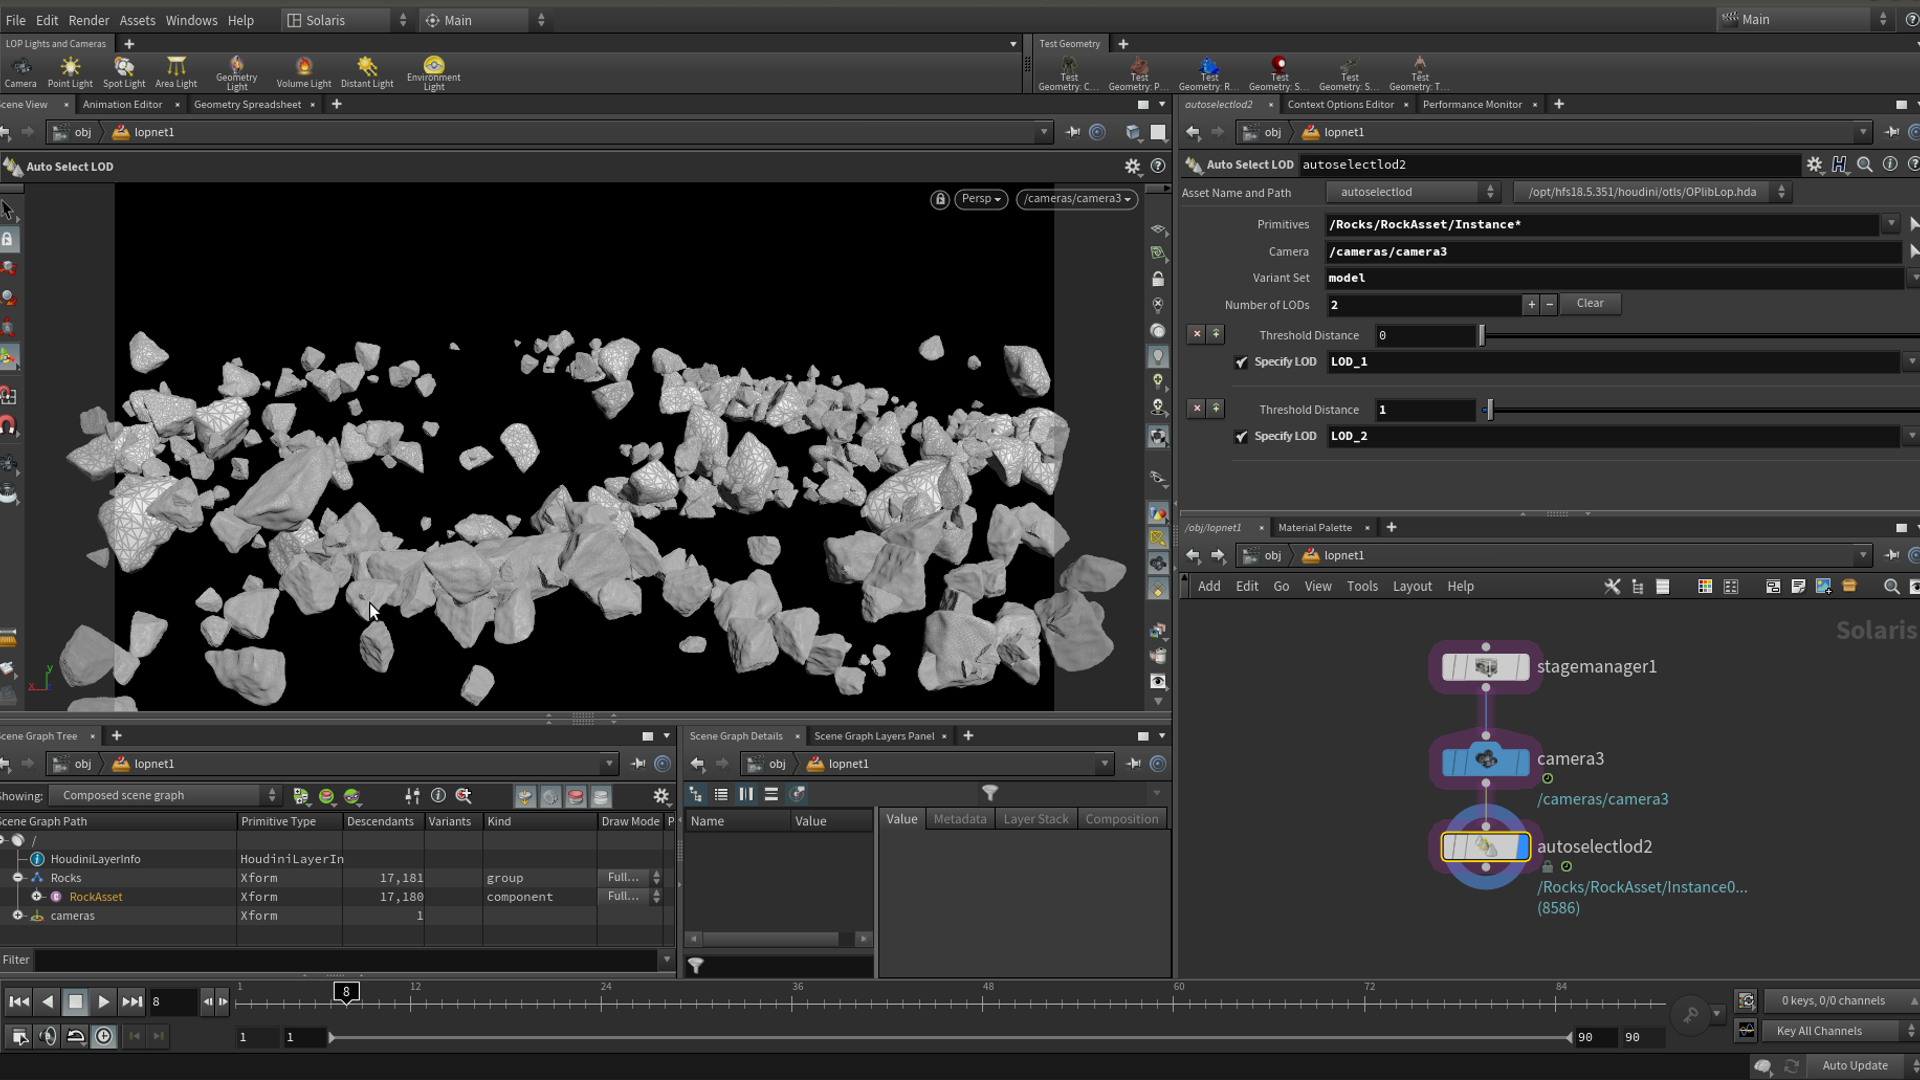1920x1080 pixels.
Task: Click the Camera shelf tool icon
Action: (x=20, y=72)
